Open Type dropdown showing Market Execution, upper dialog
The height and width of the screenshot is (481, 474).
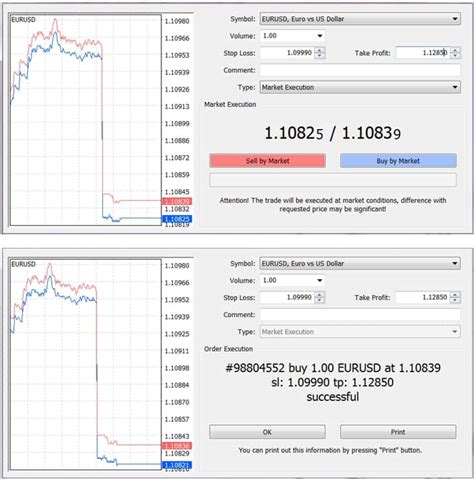(x=360, y=87)
